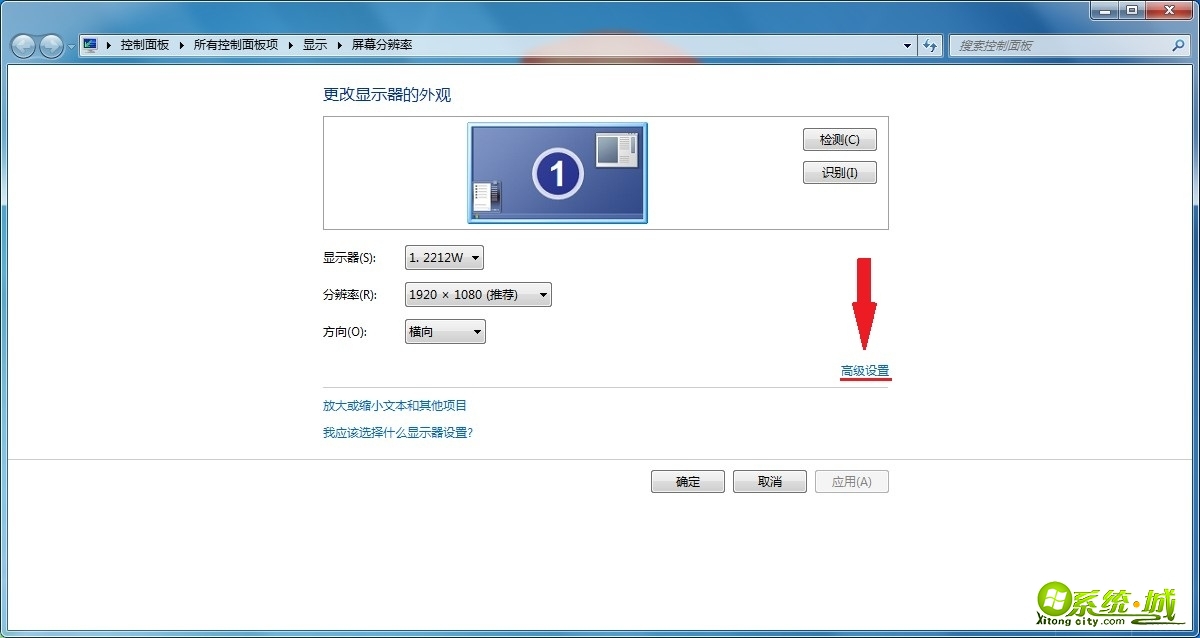Go to 显示 in the breadcrumb path
This screenshot has width=1200, height=638.
coord(315,44)
